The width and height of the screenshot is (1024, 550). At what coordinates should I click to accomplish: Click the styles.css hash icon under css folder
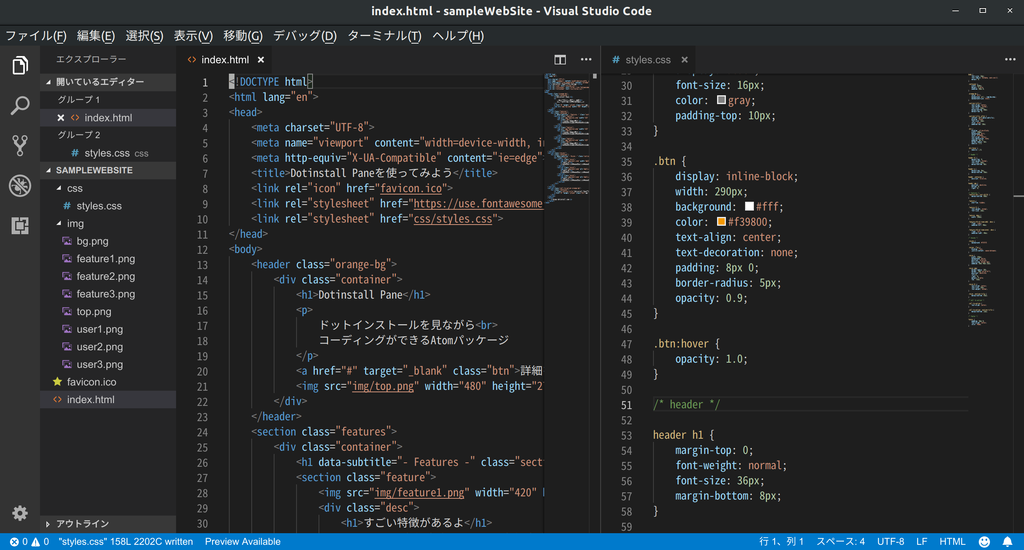click(x=67, y=206)
